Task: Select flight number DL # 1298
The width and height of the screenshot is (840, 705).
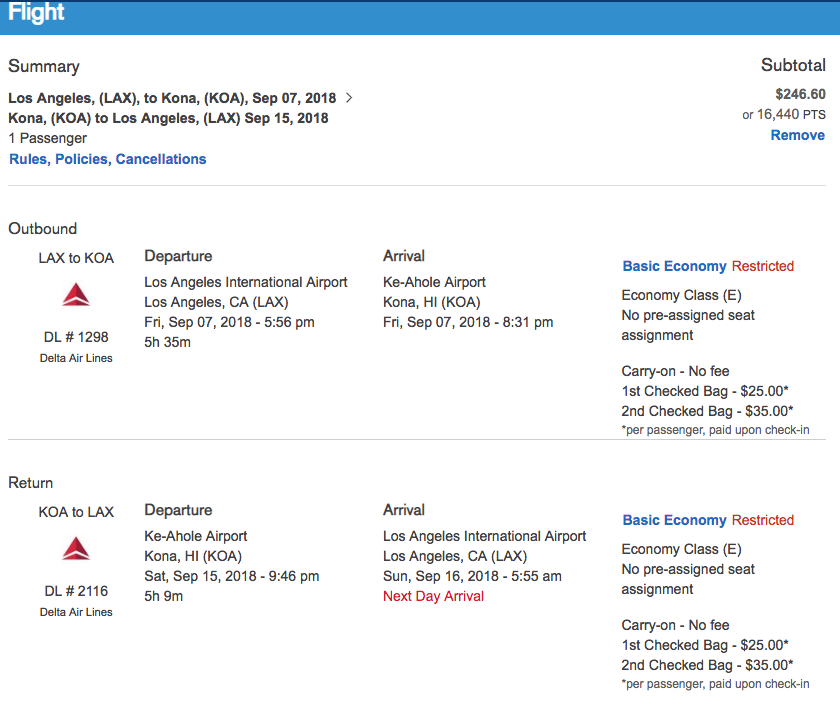Action: [76, 338]
